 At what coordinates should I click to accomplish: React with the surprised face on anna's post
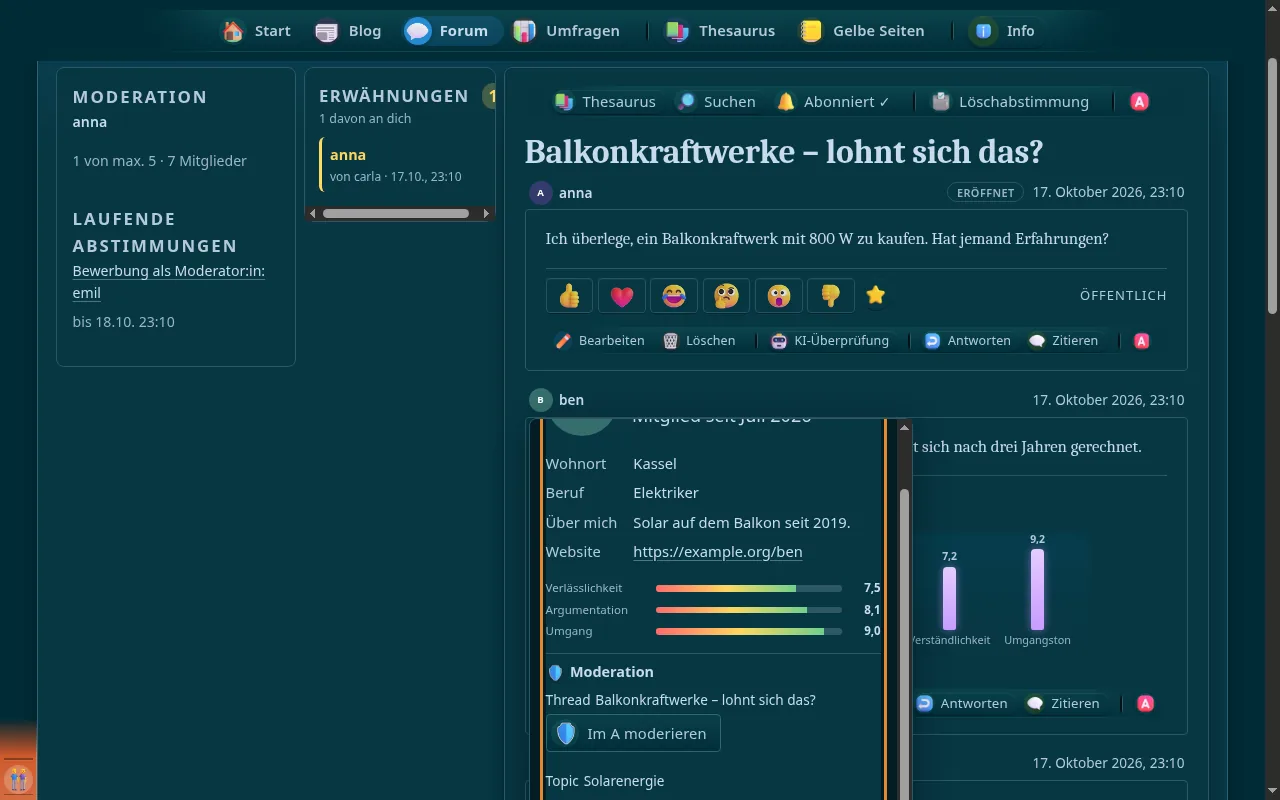(x=778, y=296)
